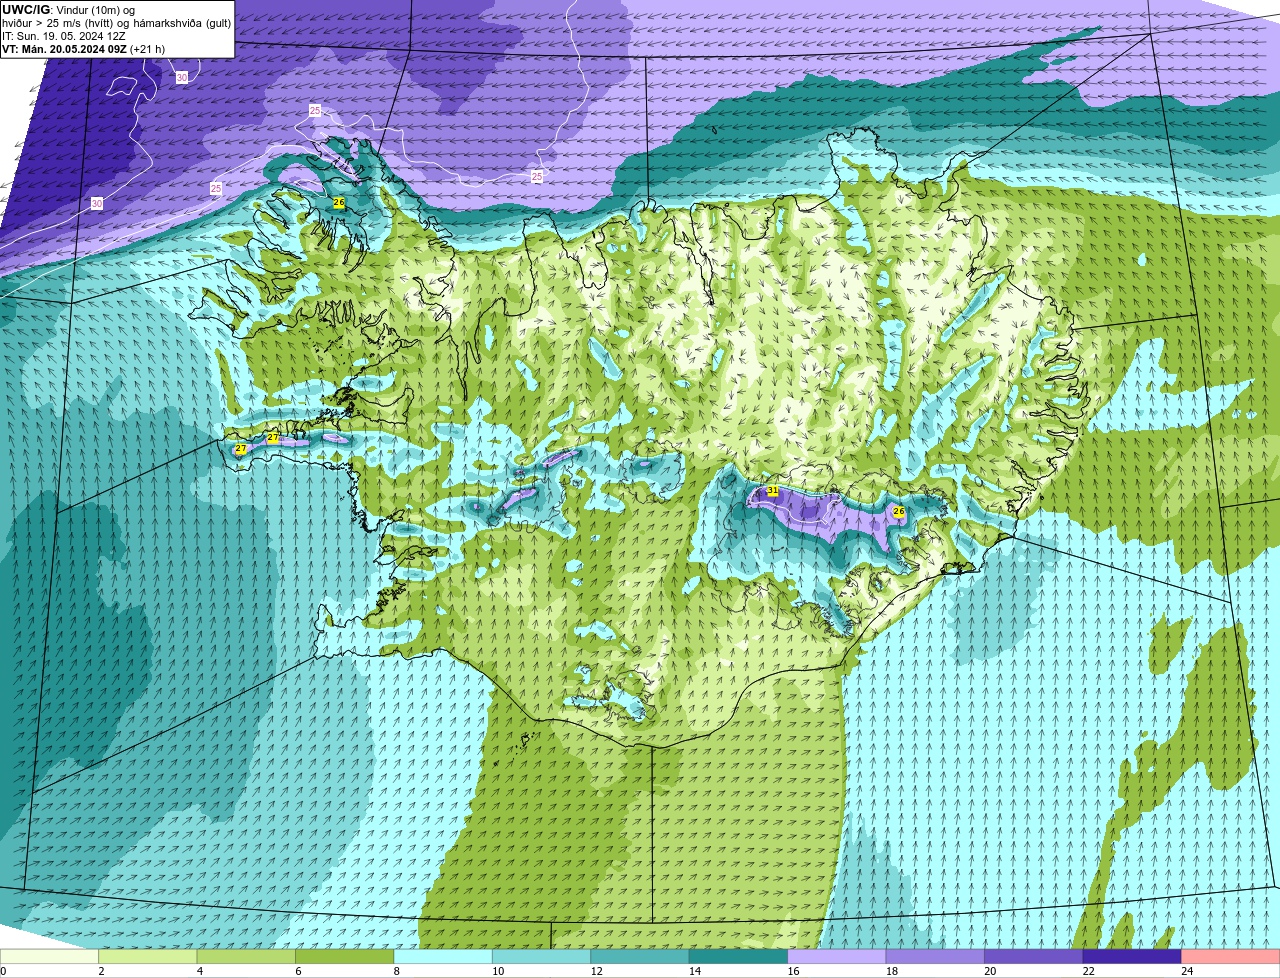Click the medium purple 18–20 legend swatch
Screen dimensions: 1280x978
point(935,957)
